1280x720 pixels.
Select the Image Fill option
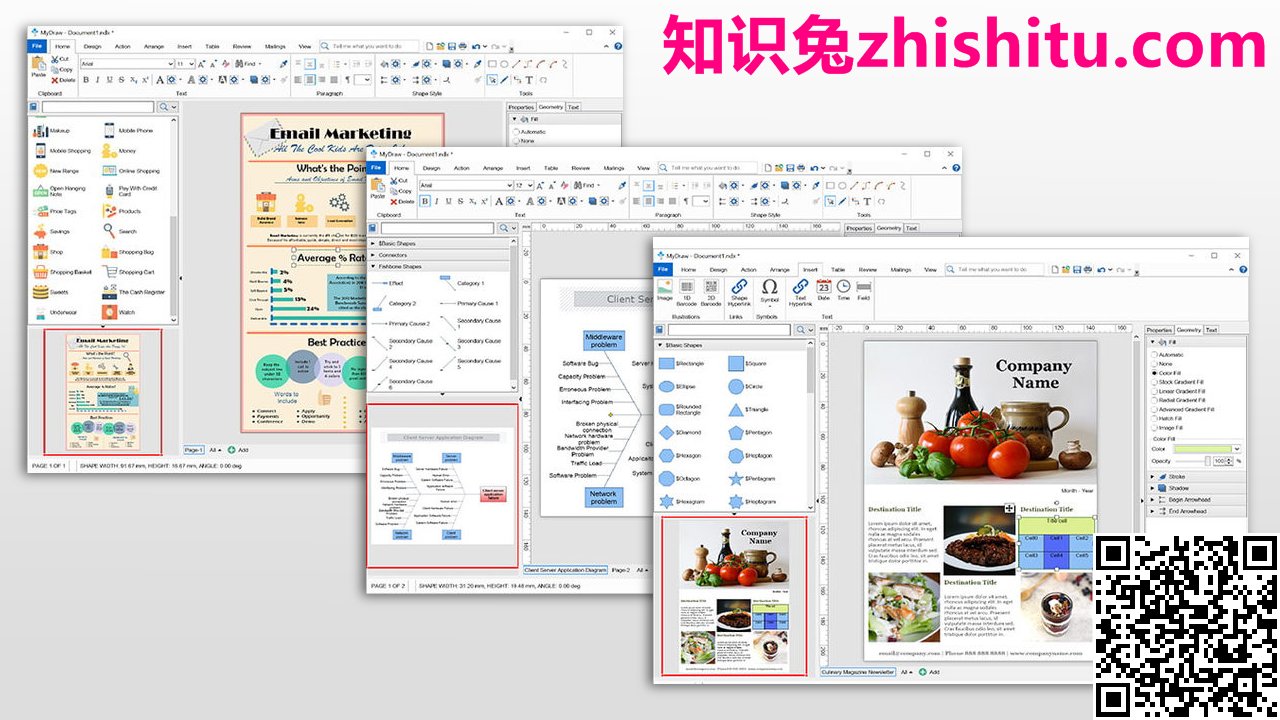coord(1169,427)
